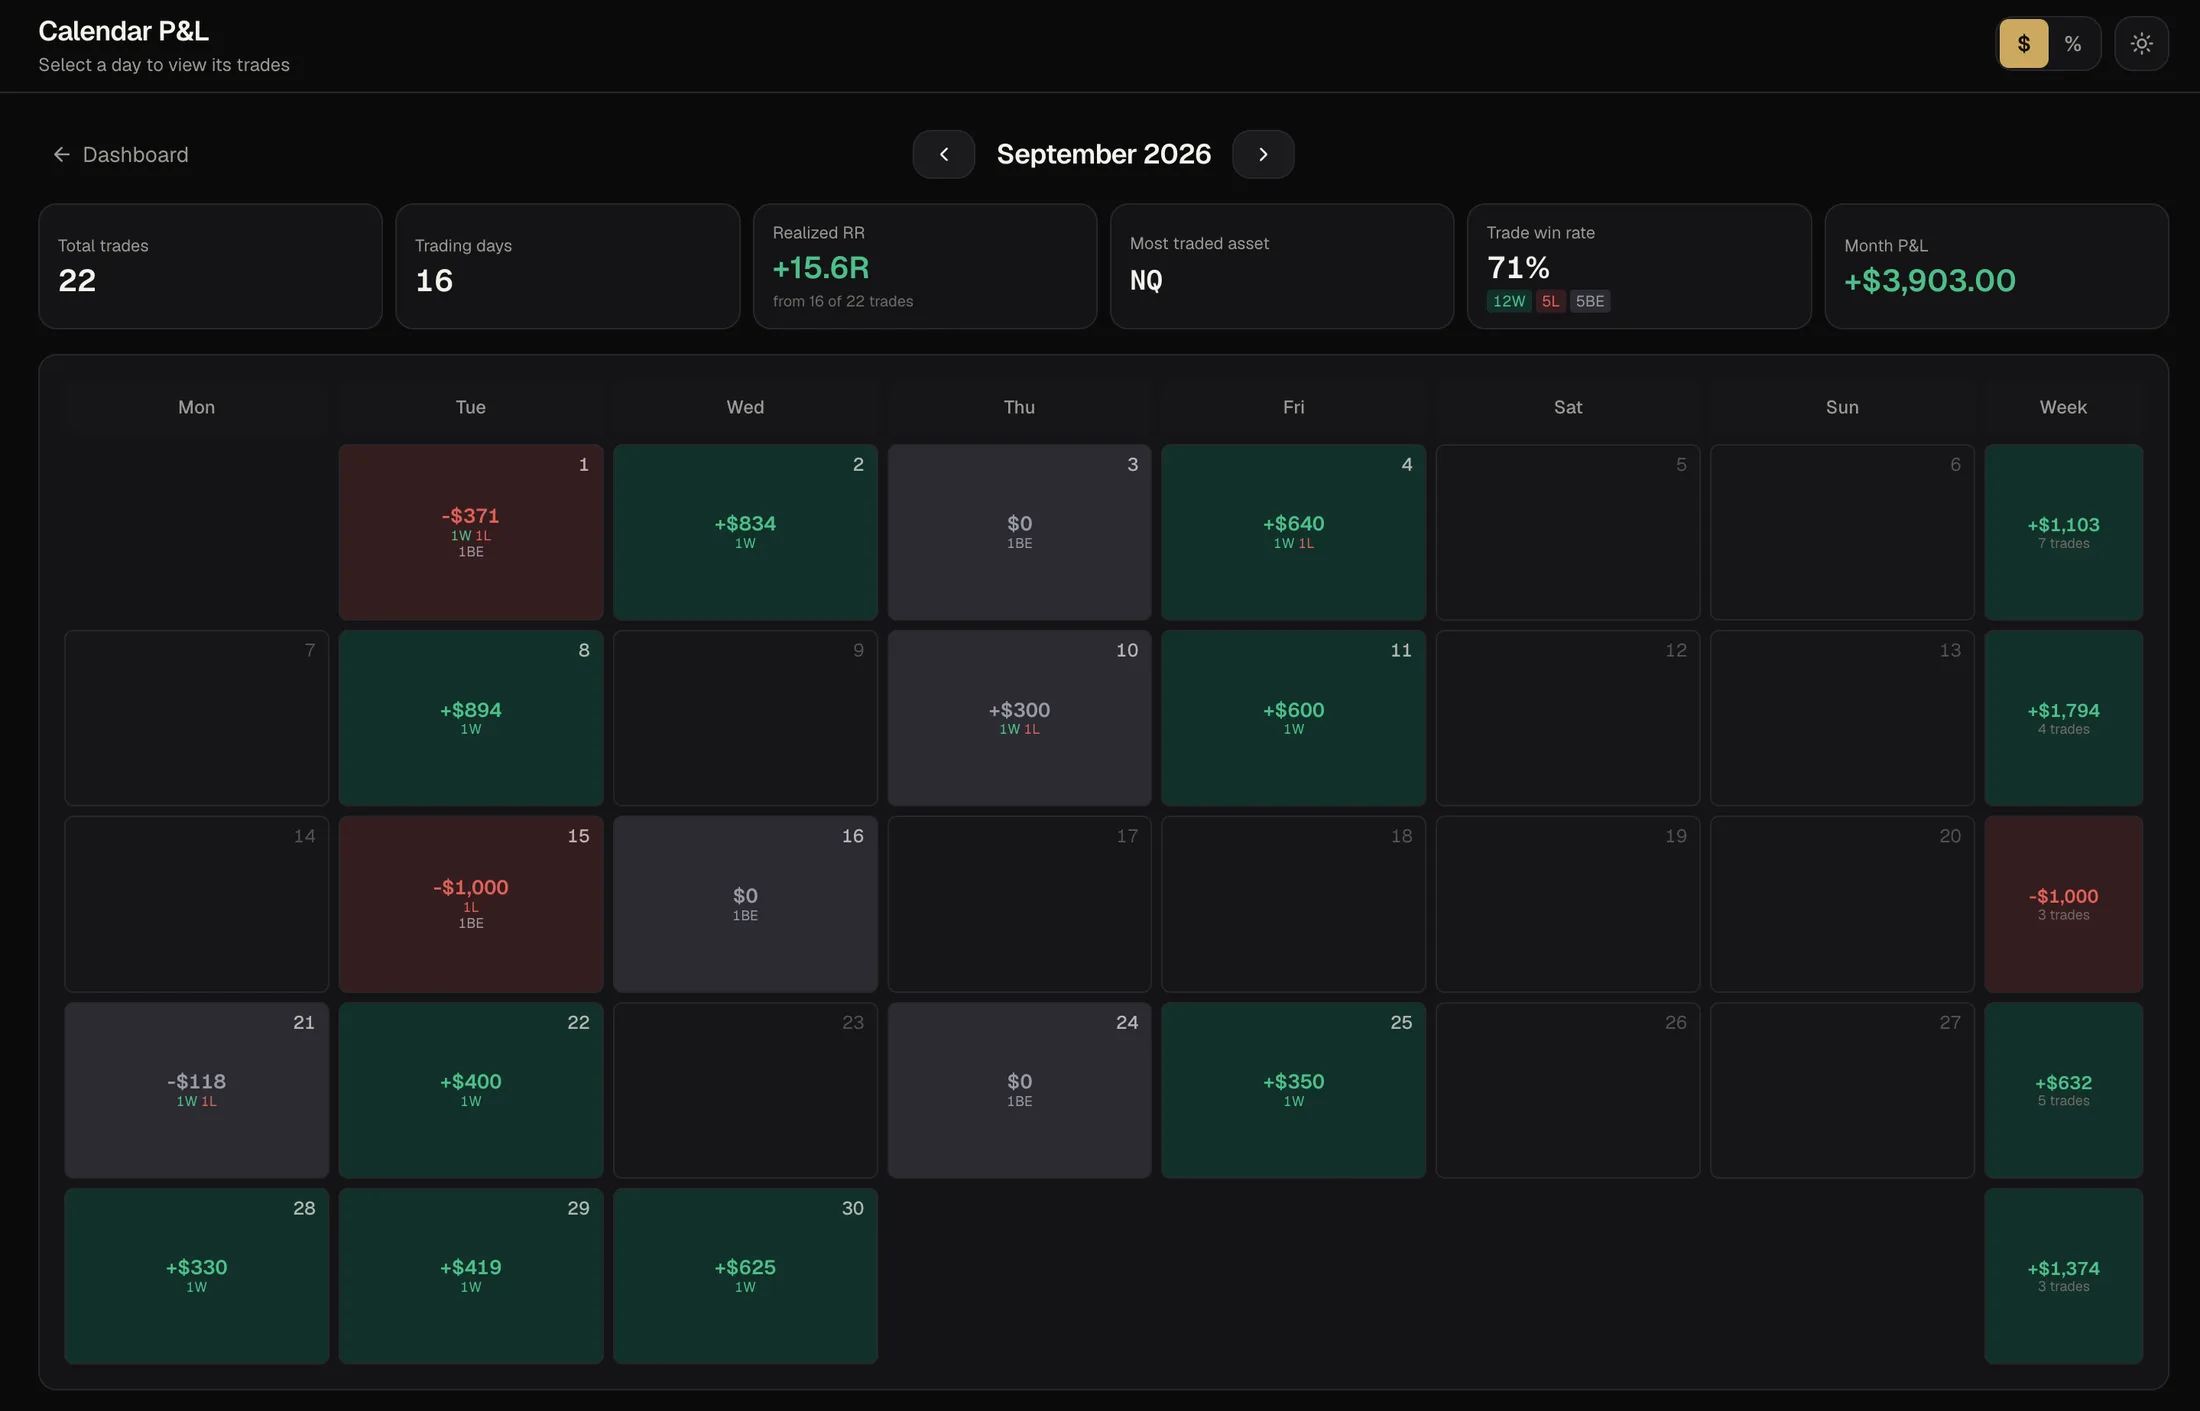
Task: Select September 24 break-even day
Action: 1019,1090
